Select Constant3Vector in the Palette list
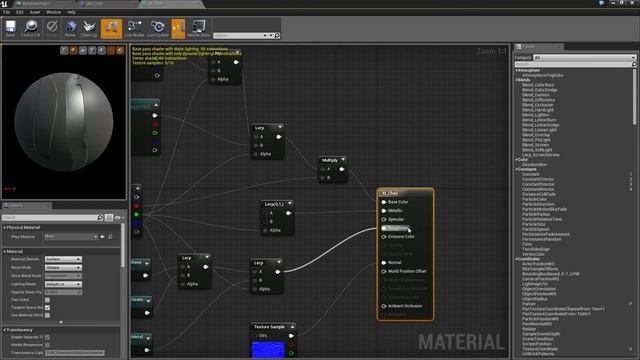 538,184
